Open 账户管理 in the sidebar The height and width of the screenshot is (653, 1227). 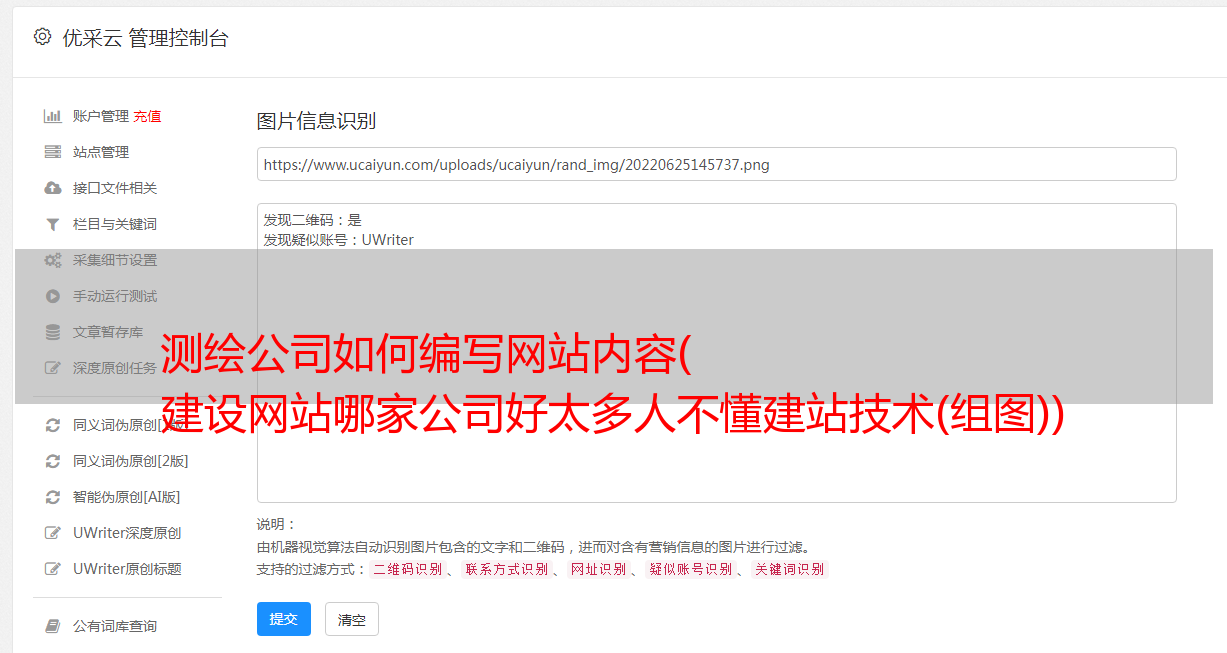pyautogui.click(x=101, y=116)
